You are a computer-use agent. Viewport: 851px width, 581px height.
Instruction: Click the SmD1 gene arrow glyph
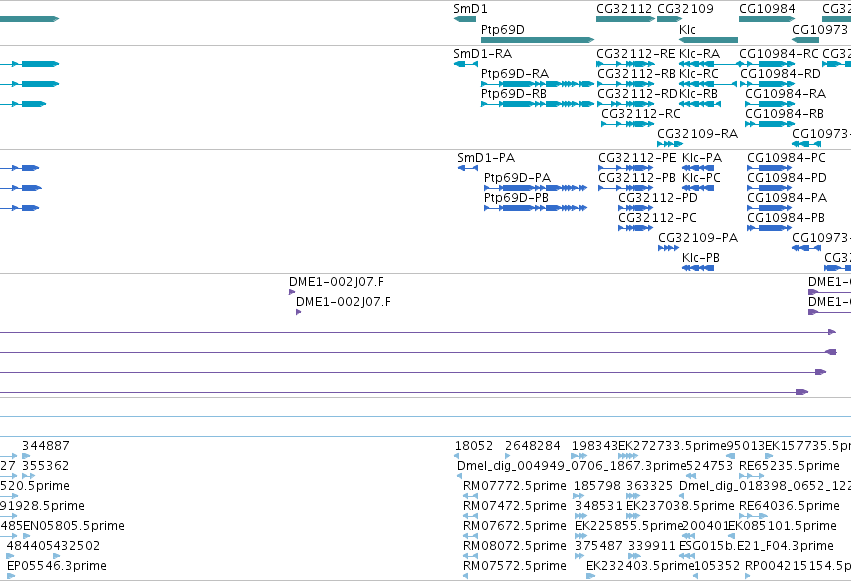(x=465, y=19)
